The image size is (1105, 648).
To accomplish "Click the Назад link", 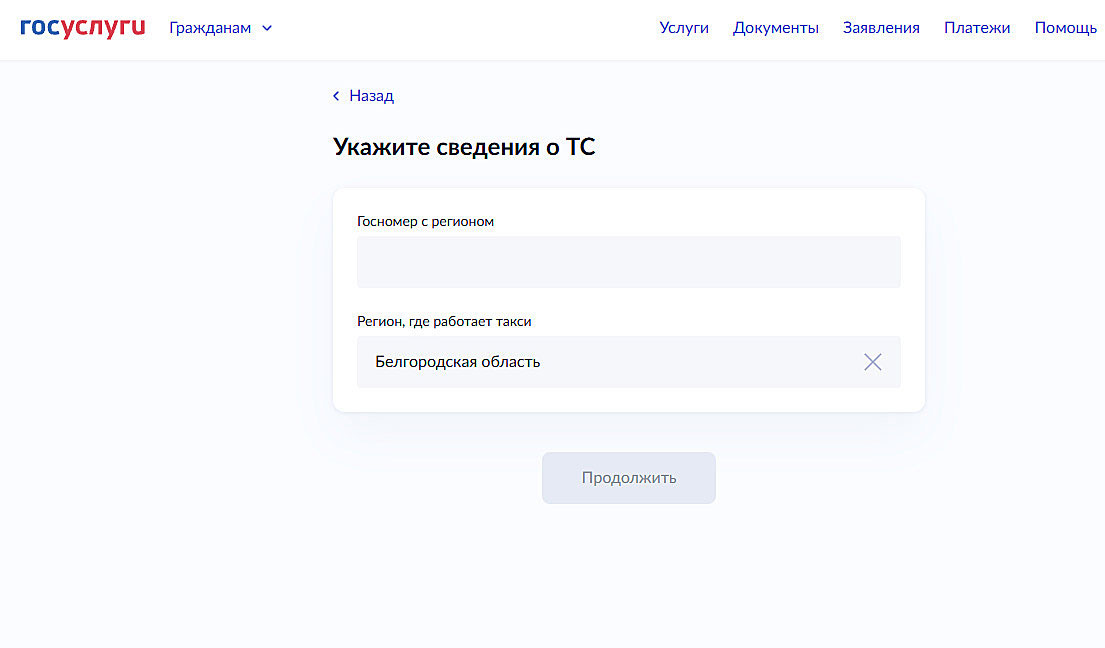I will coord(370,95).
